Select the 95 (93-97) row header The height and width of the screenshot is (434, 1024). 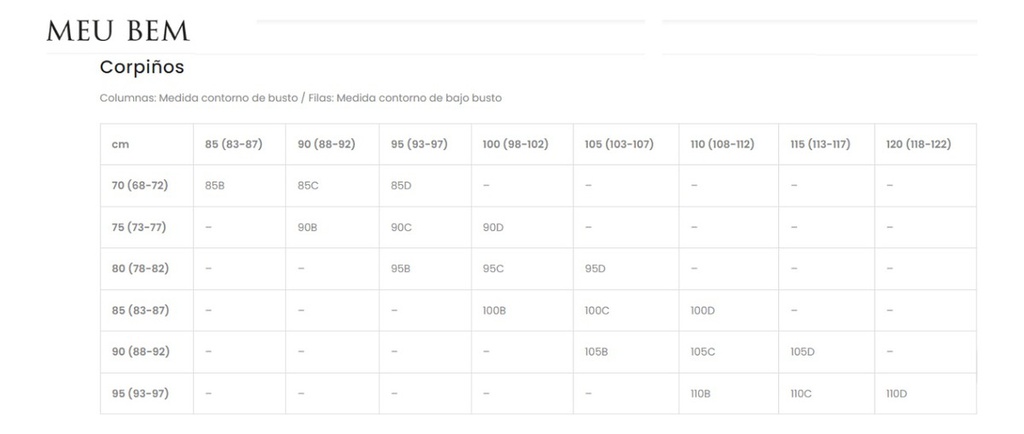(x=140, y=393)
